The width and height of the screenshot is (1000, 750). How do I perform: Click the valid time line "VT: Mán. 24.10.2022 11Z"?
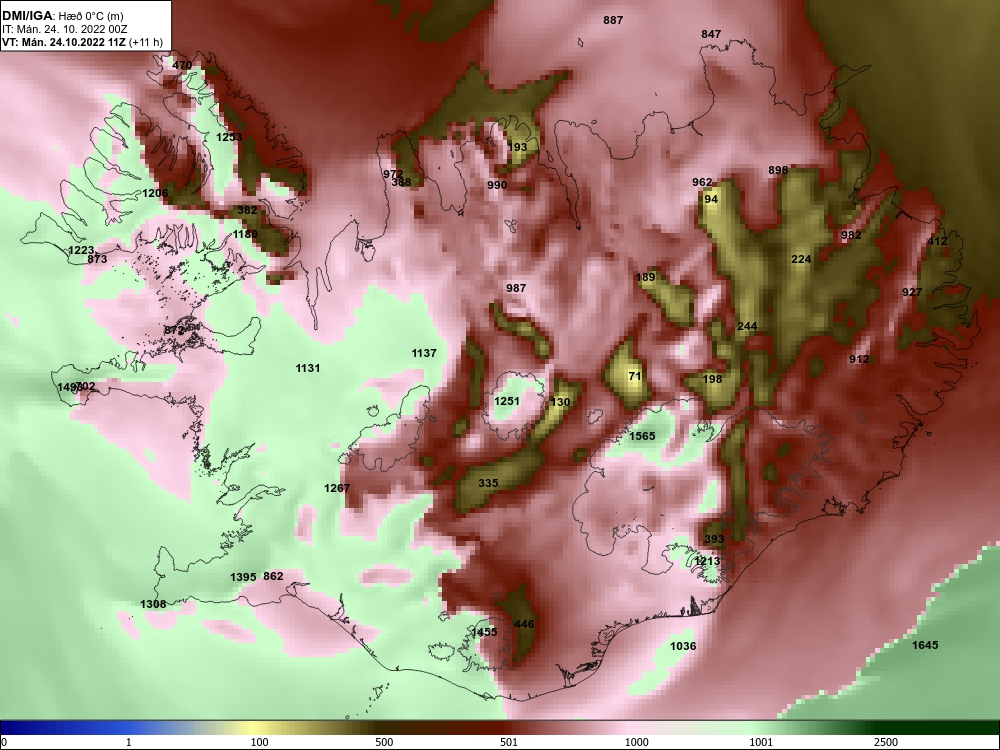coord(64,43)
